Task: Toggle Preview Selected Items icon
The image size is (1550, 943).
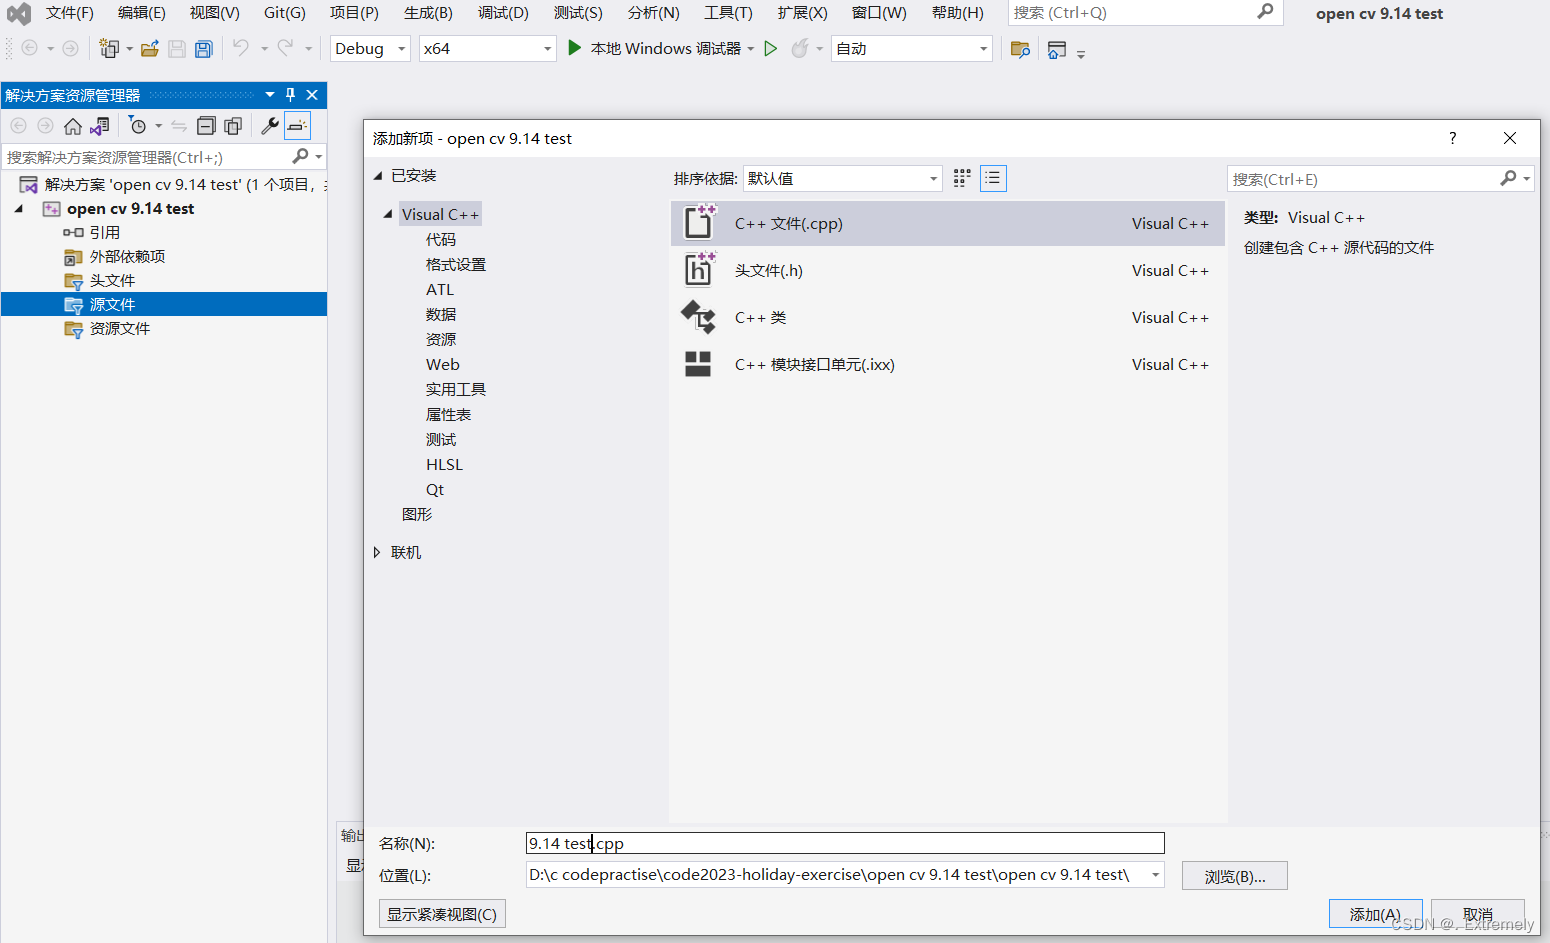Action: coord(297,126)
